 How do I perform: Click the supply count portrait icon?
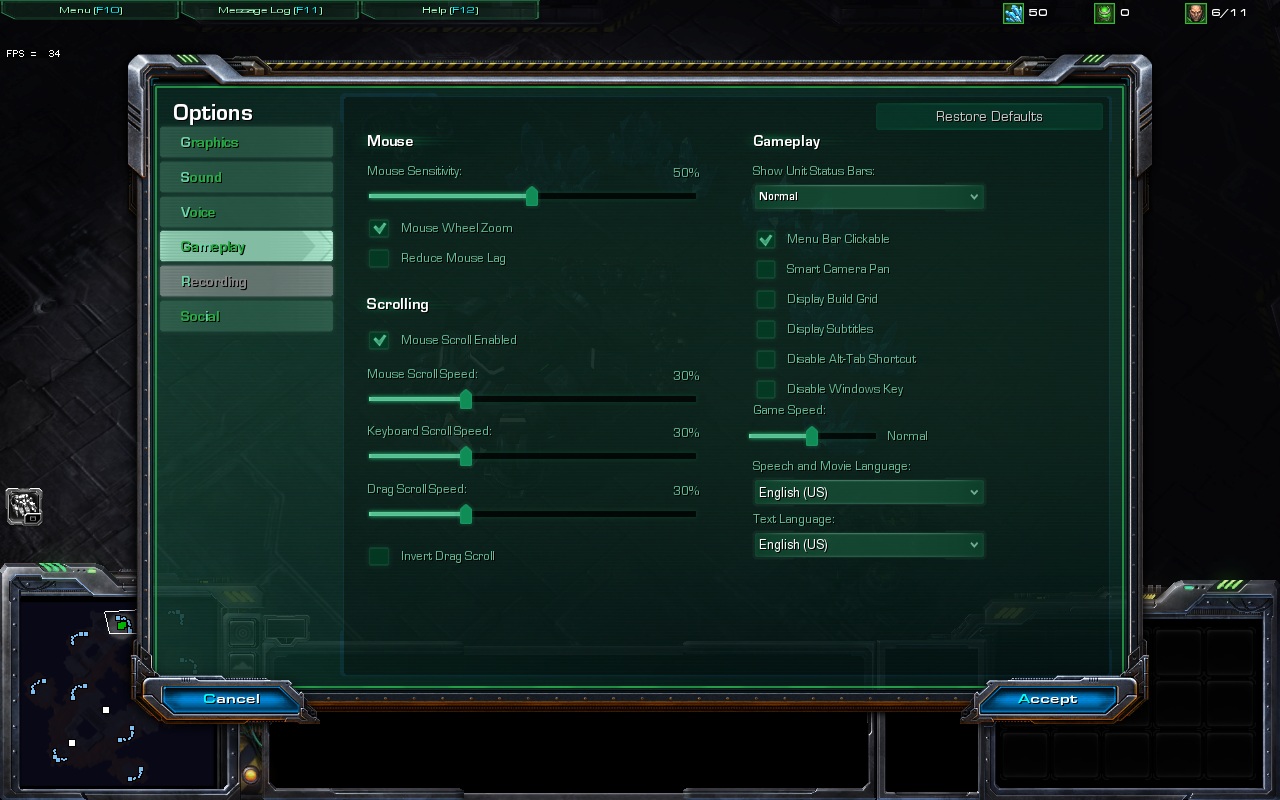(x=1195, y=13)
